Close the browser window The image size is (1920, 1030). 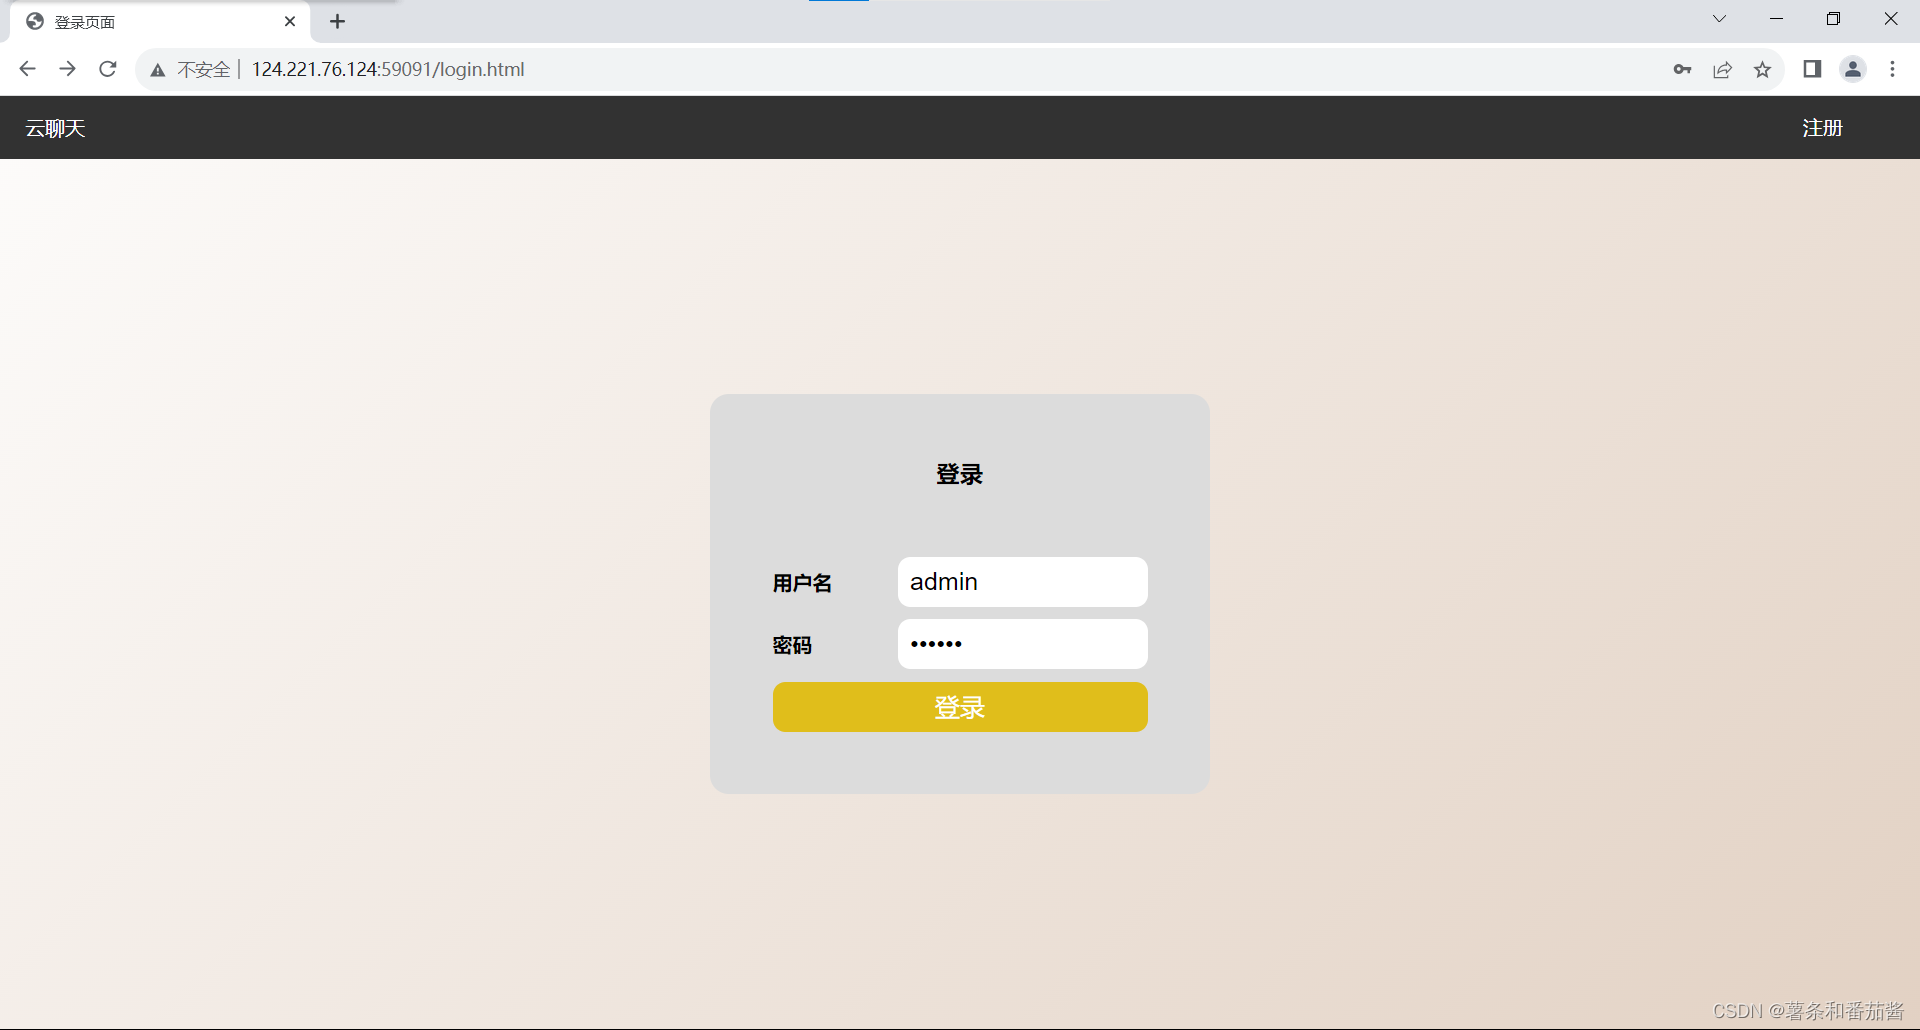tap(1890, 19)
